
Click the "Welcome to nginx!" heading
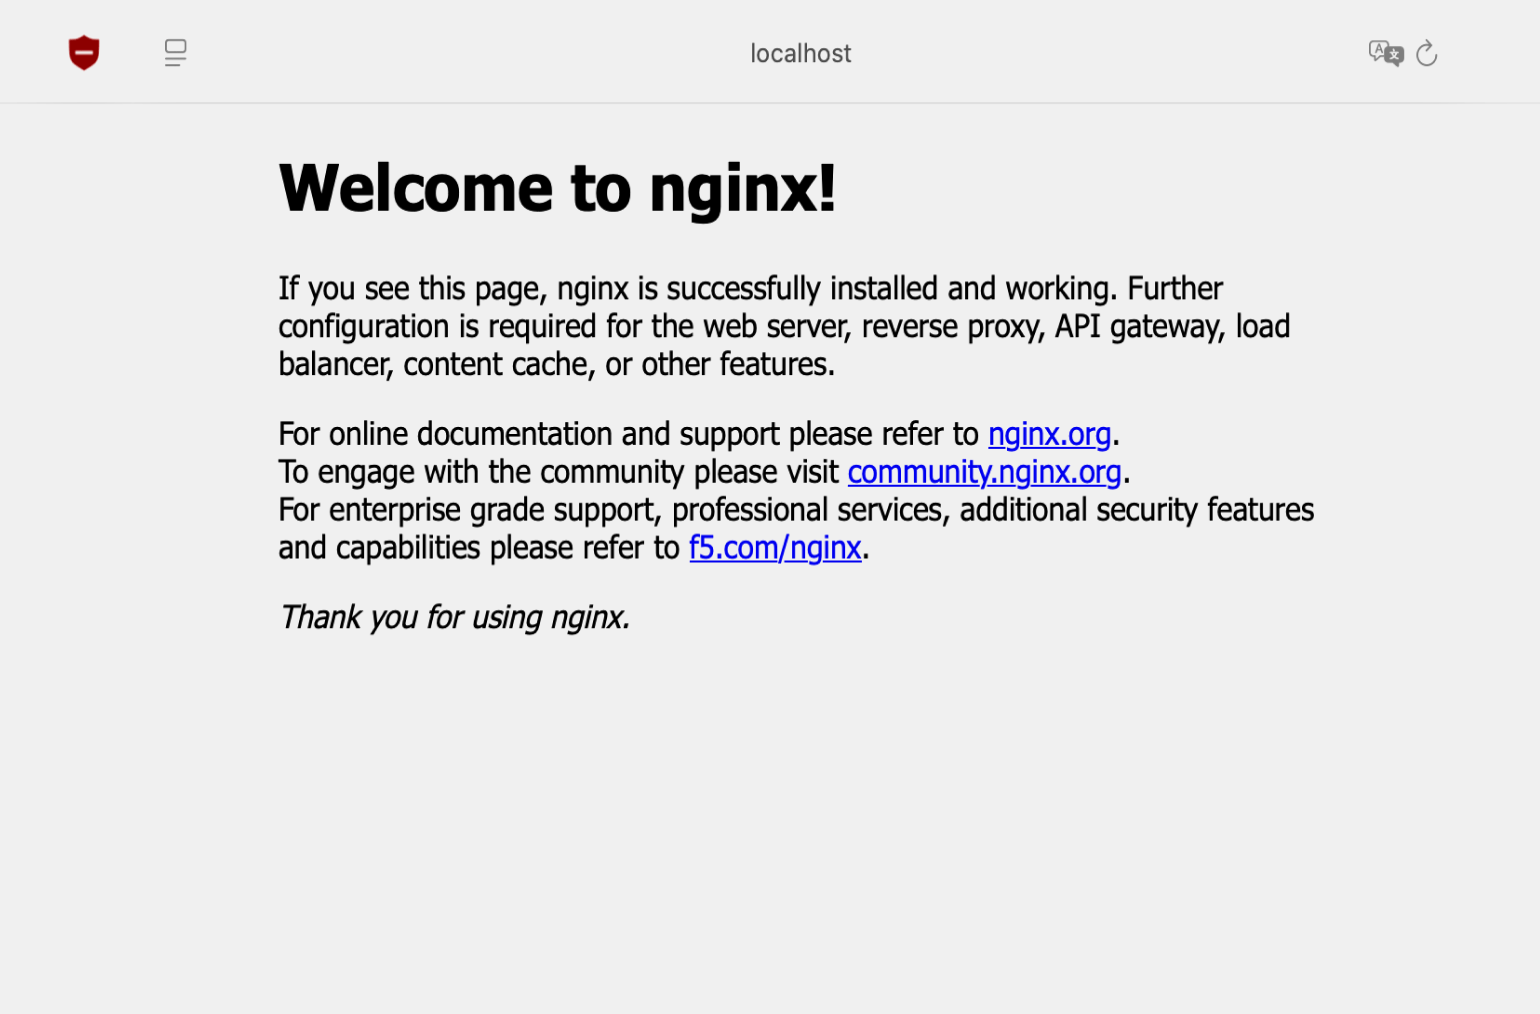tap(557, 188)
